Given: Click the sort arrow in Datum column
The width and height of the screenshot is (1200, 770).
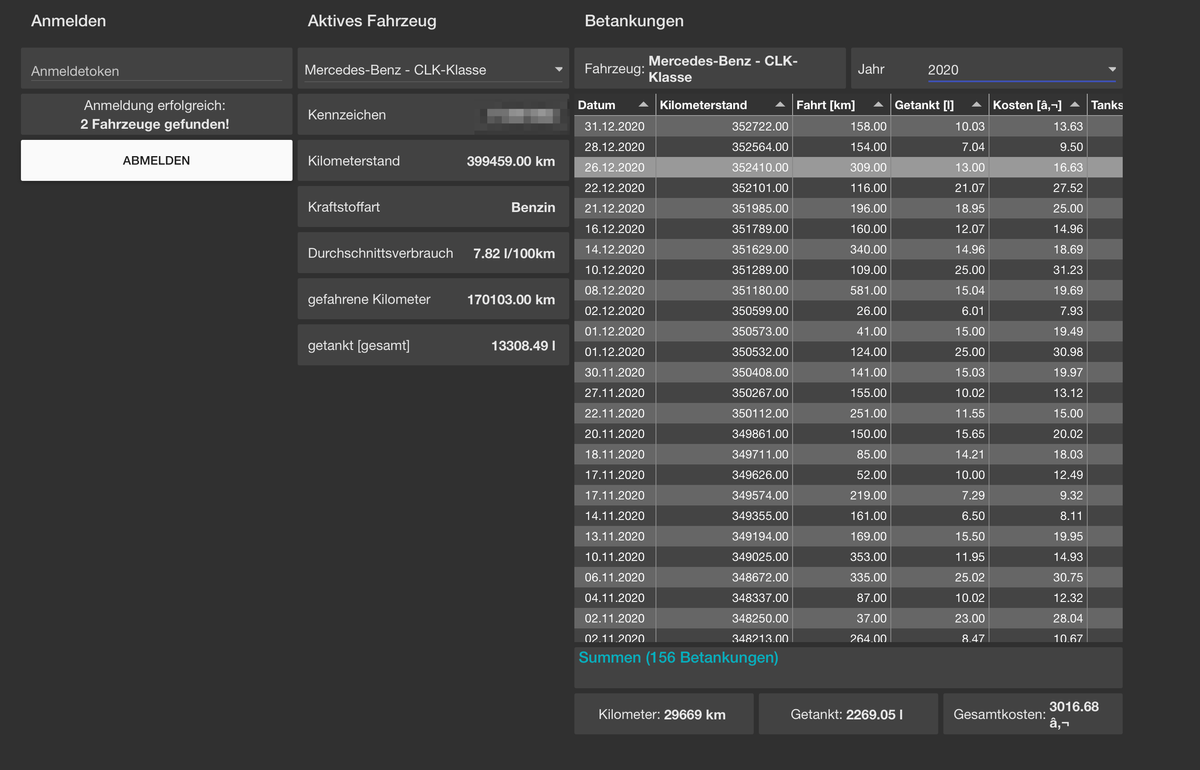Looking at the screenshot, I should 643,105.
